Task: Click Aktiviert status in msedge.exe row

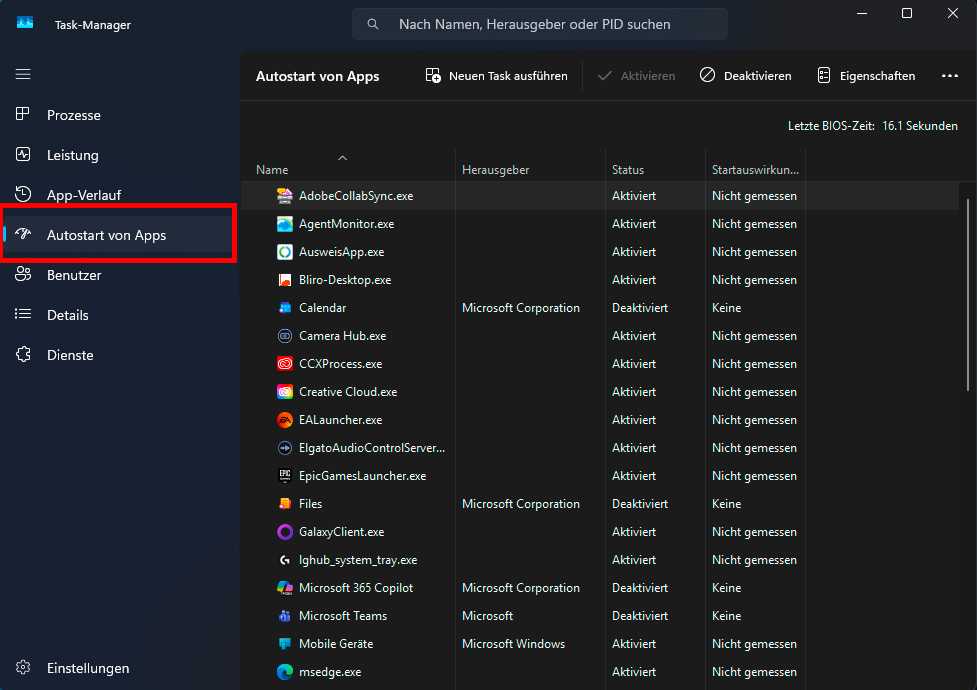Action: 634,672
